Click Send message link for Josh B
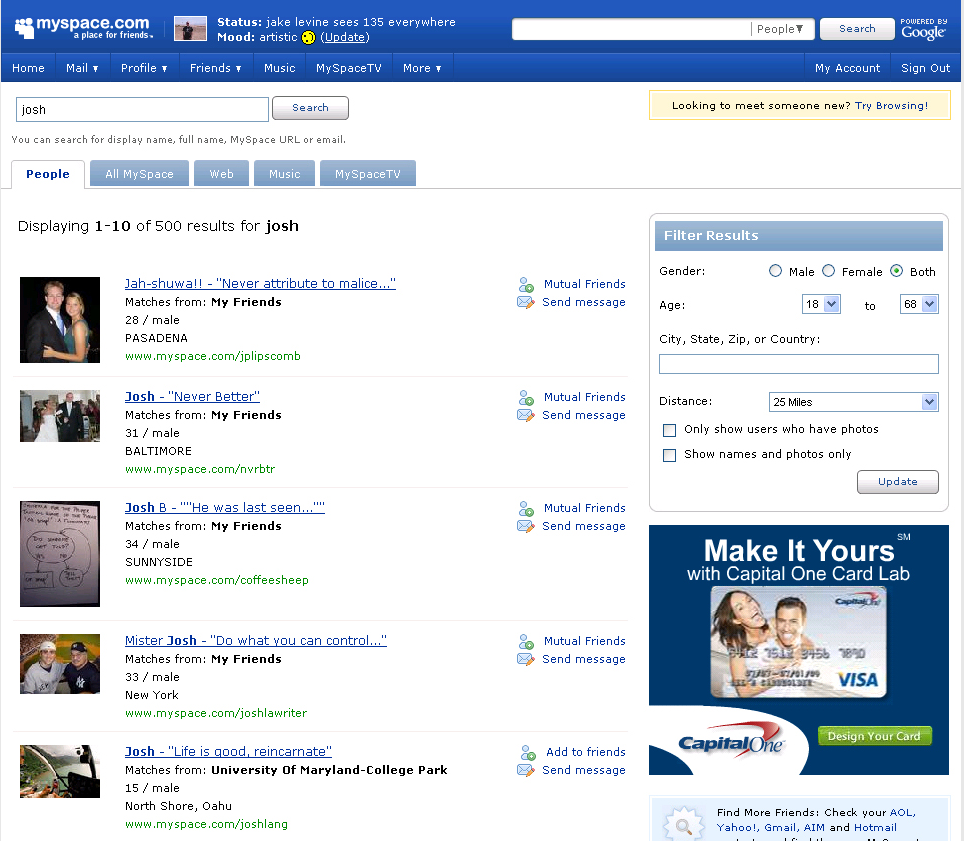The image size is (964, 841). 584,526
